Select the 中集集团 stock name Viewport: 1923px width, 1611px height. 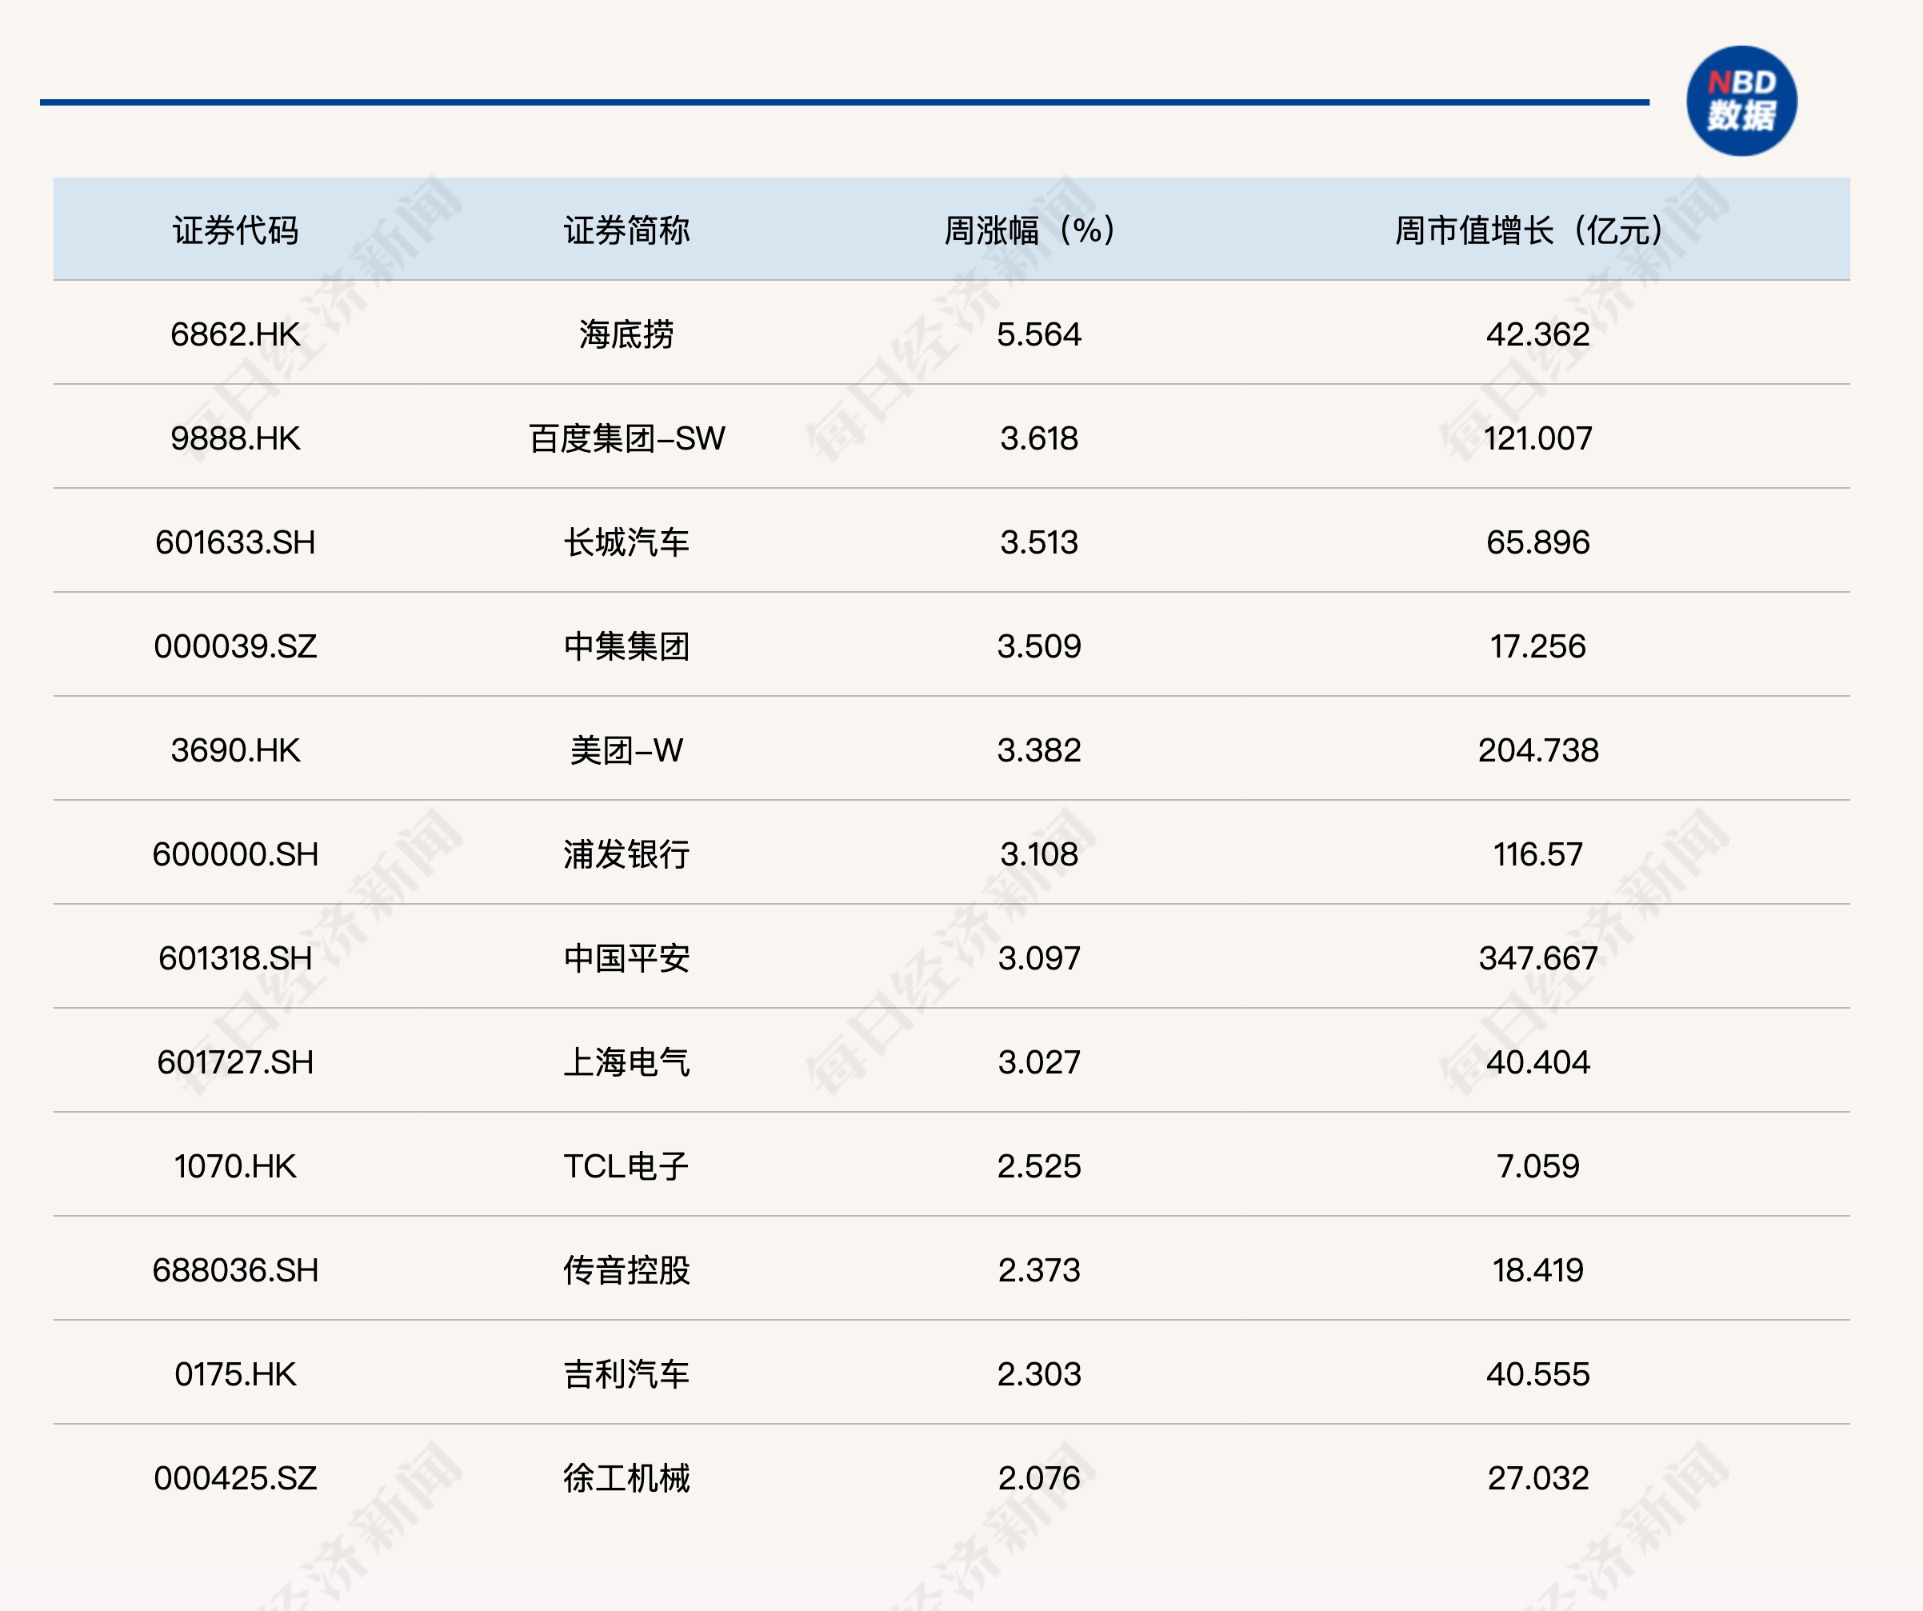point(626,646)
